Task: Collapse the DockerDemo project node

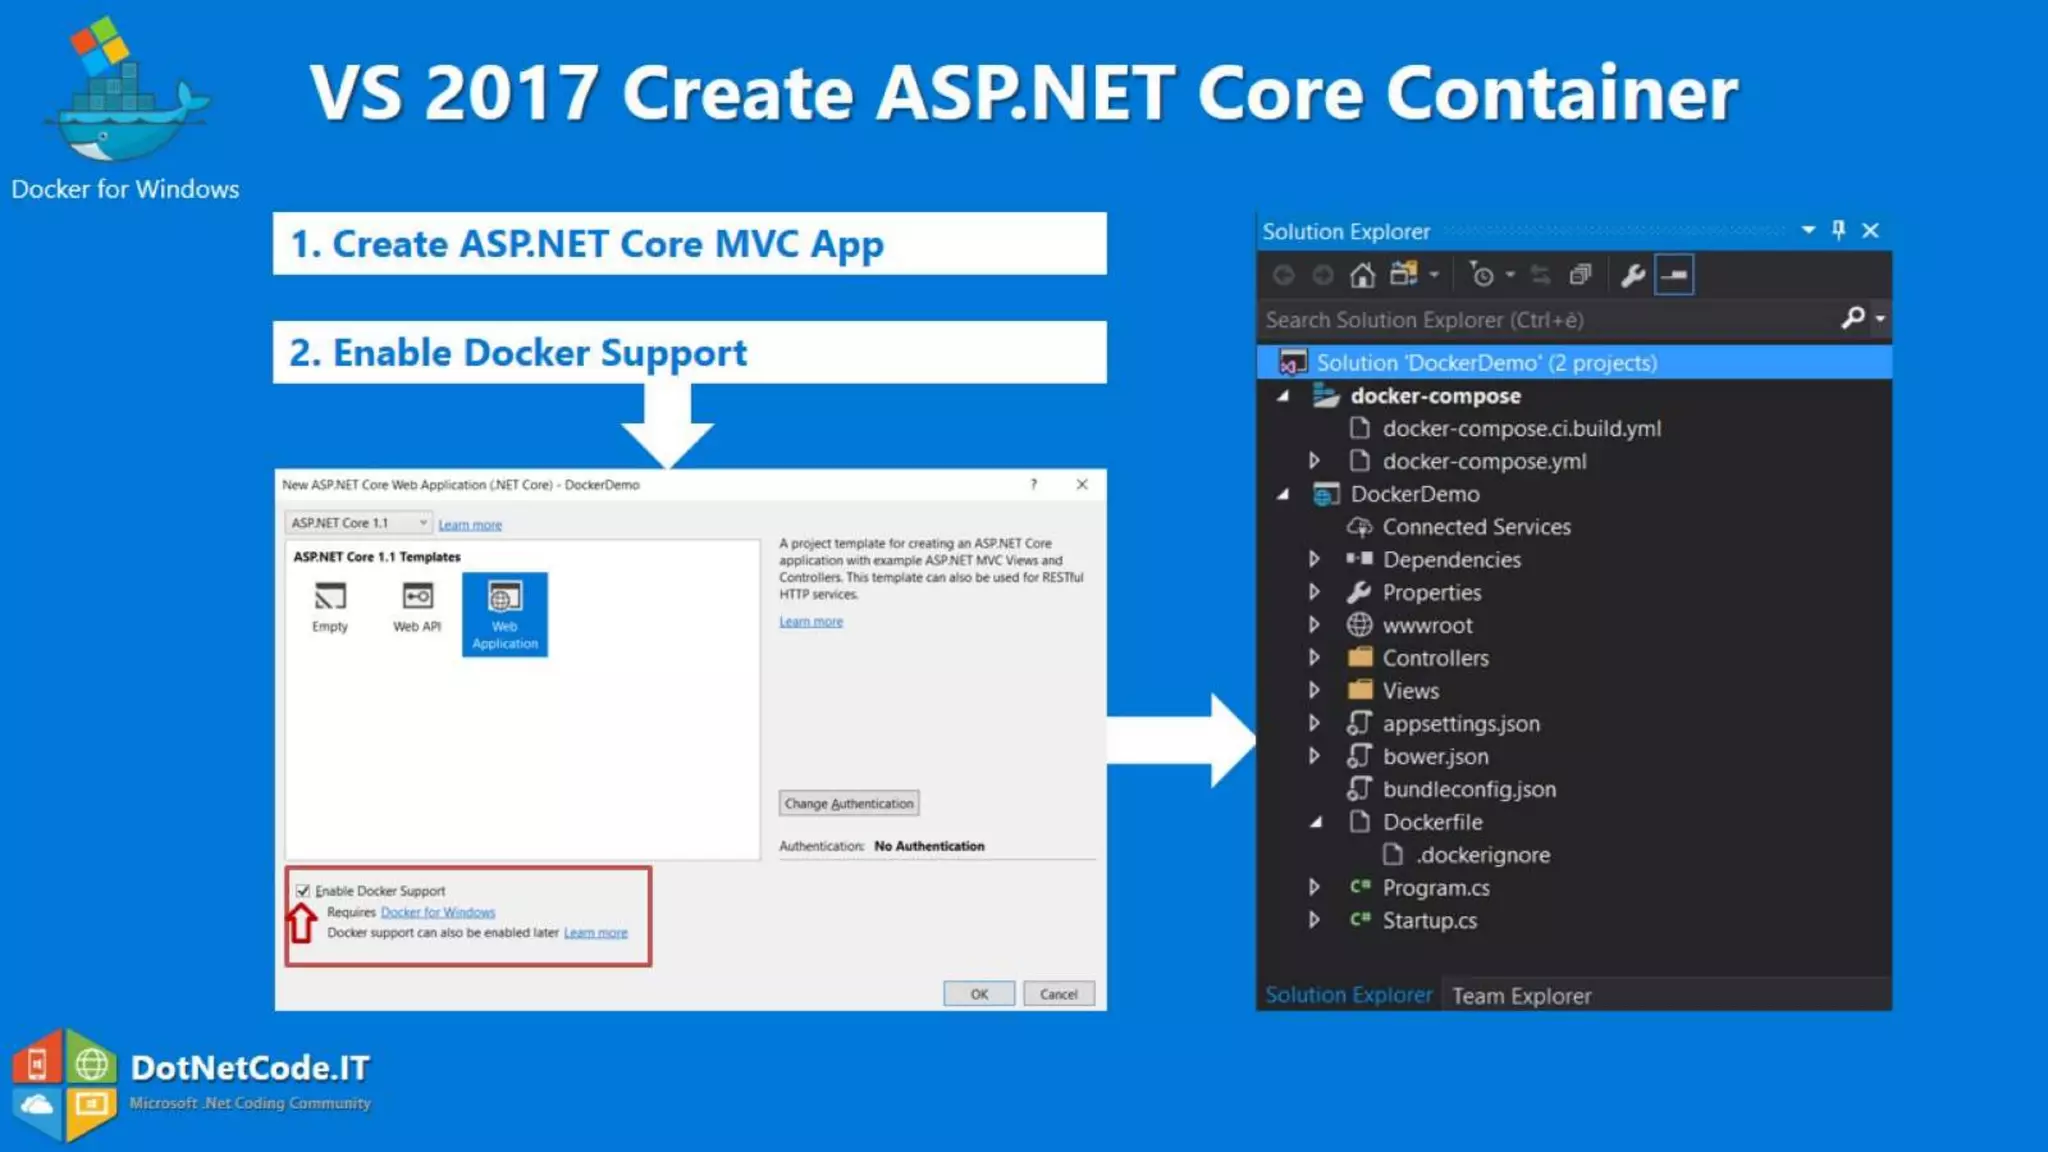Action: (x=1283, y=495)
